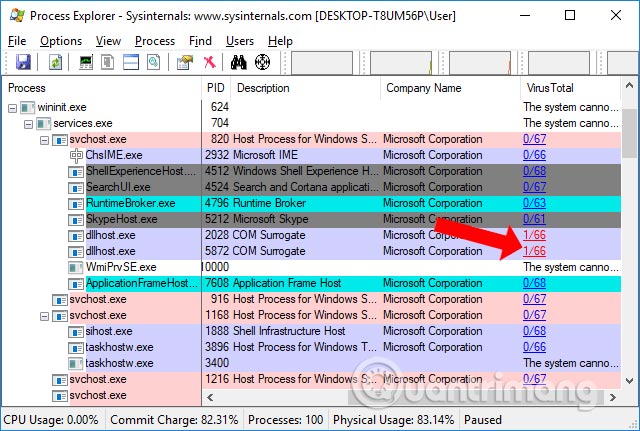Collapse svchost.exe PID 1168 tree node
The image size is (640, 431).
[x=44, y=316]
